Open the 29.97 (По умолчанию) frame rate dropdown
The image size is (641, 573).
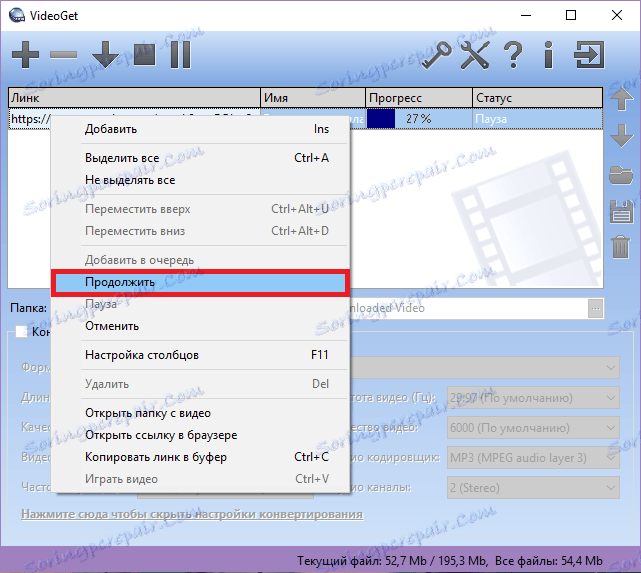533,398
